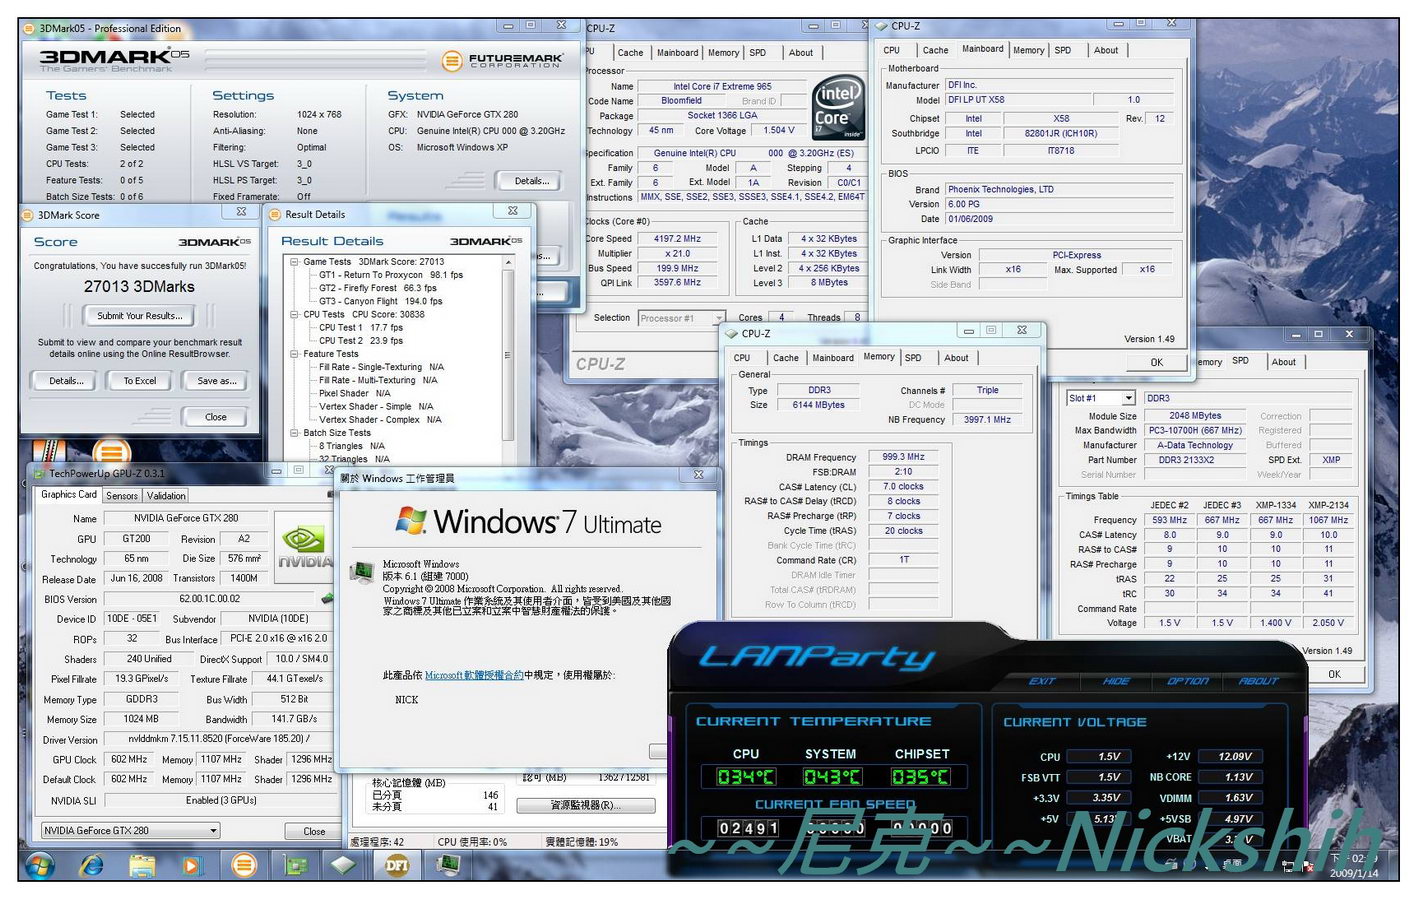Select GT3 - Canyon Flight row

[x=380, y=301]
